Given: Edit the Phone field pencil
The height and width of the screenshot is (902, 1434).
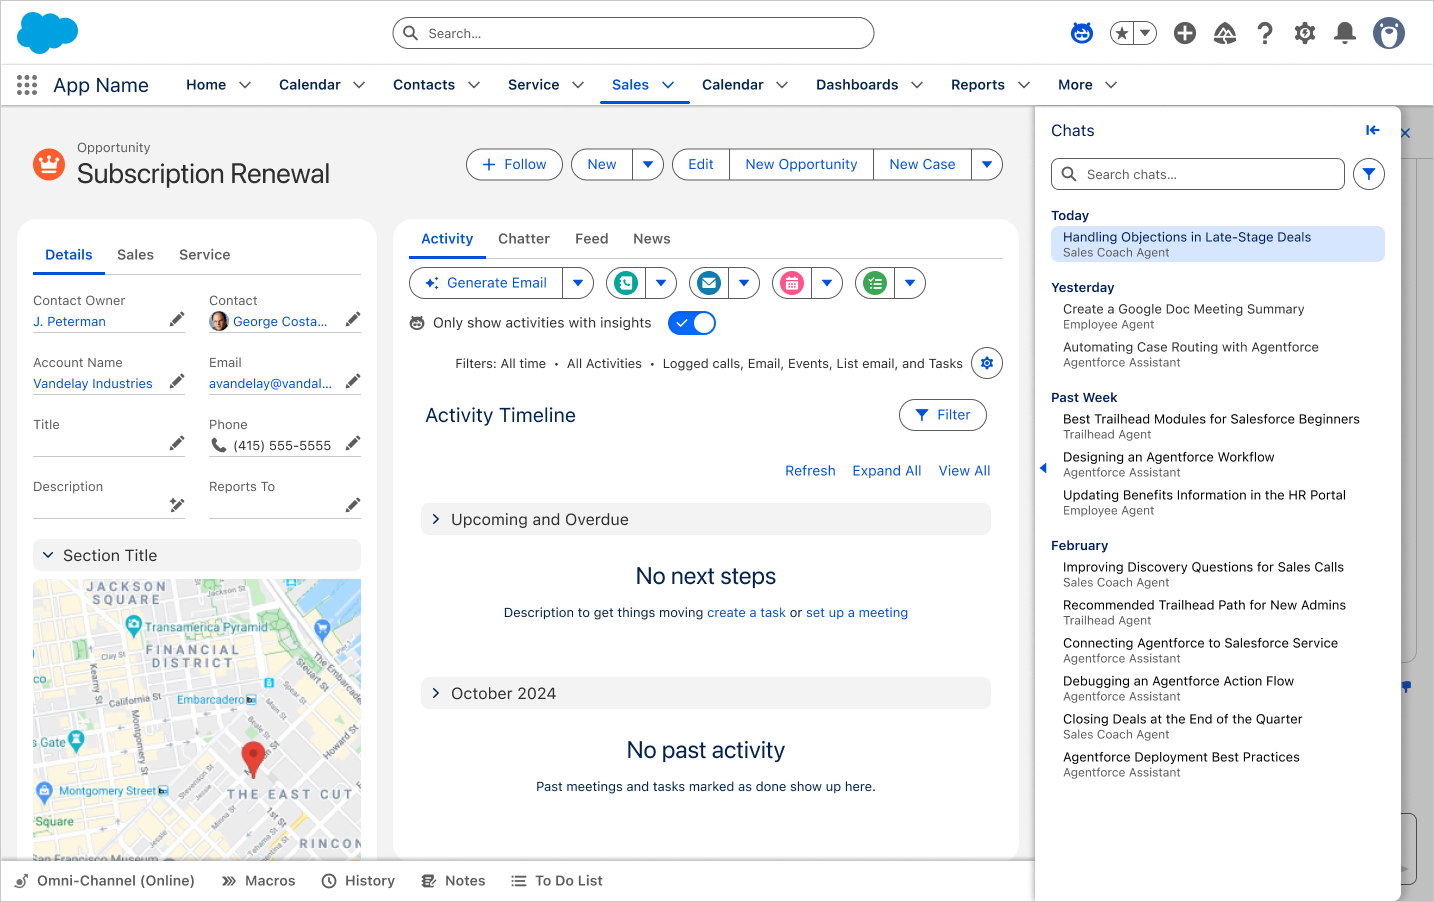Looking at the screenshot, I should (x=353, y=444).
